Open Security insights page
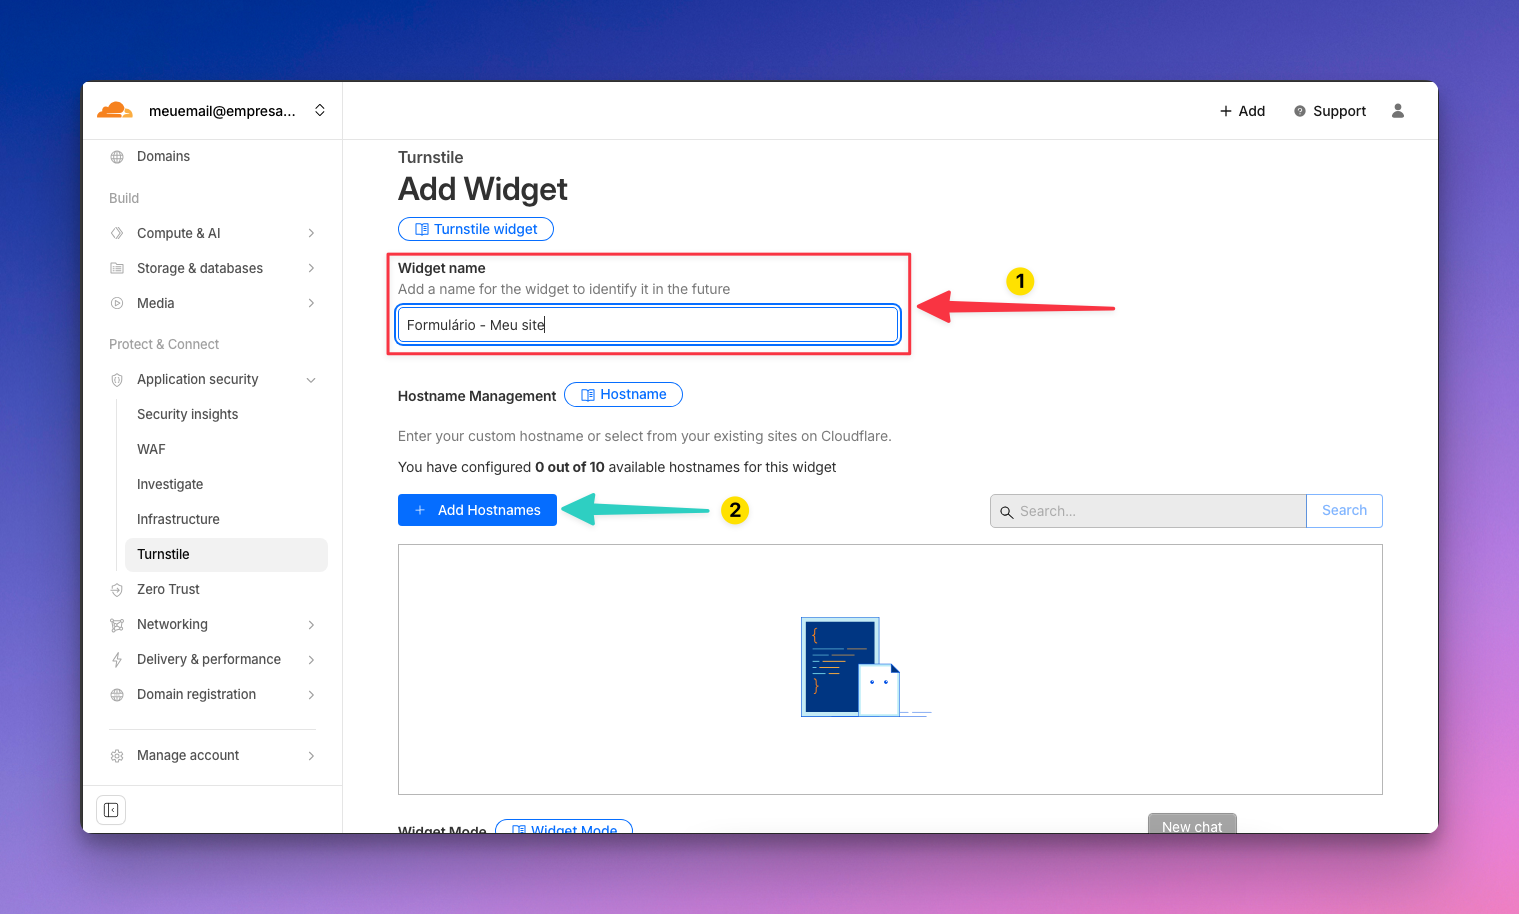The image size is (1519, 914). (188, 415)
